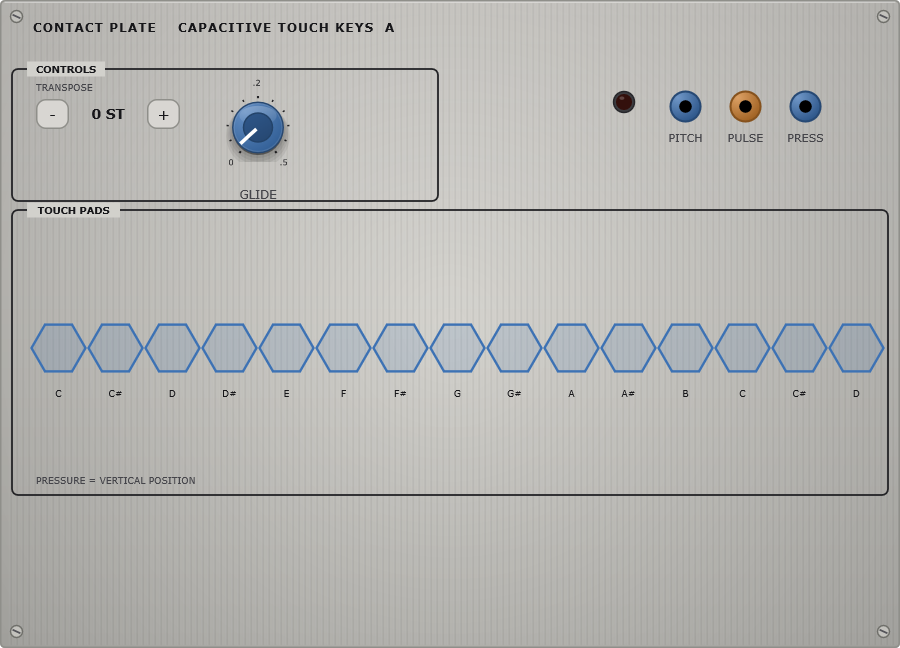Click the 0 ST transpose value
900x648 pixels.
(108, 114)
